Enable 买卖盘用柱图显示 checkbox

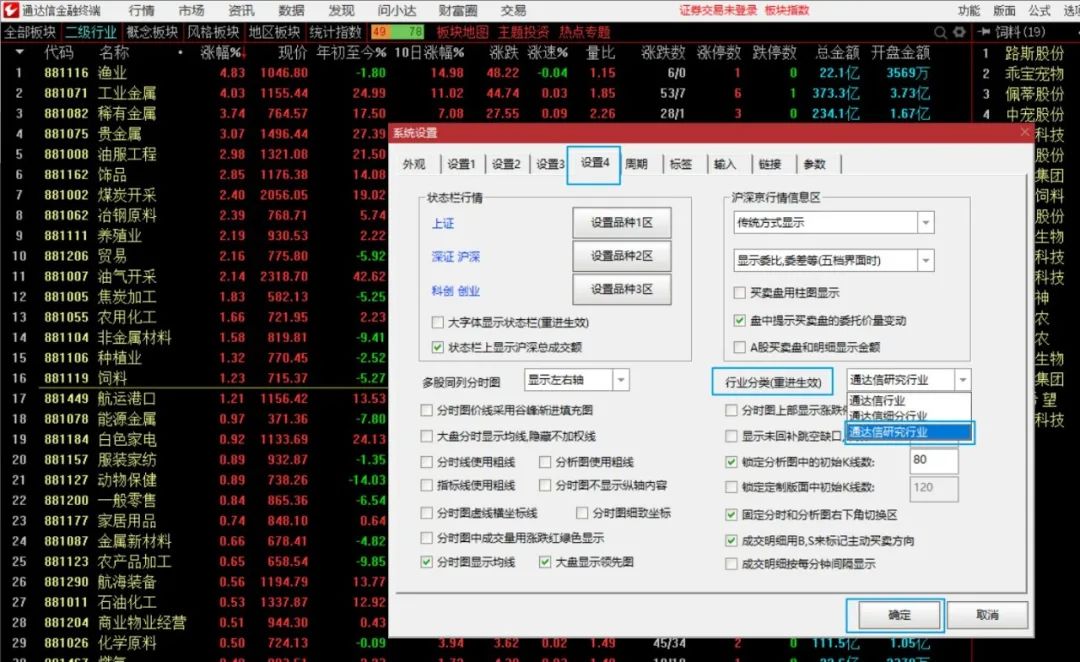(740, 293)
